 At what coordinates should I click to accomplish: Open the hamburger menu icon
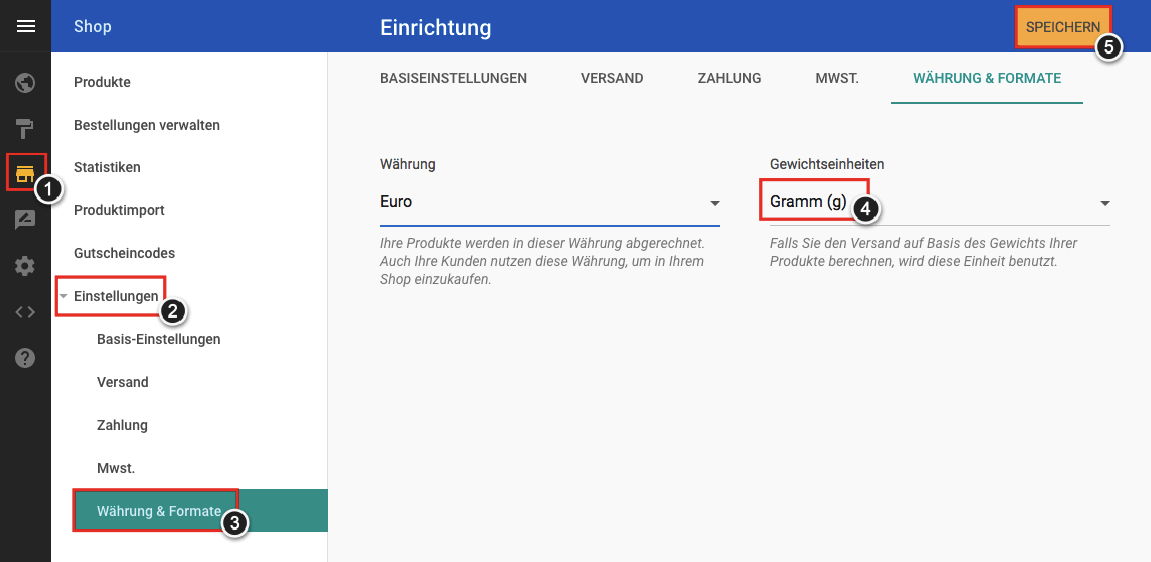[26, 26]
